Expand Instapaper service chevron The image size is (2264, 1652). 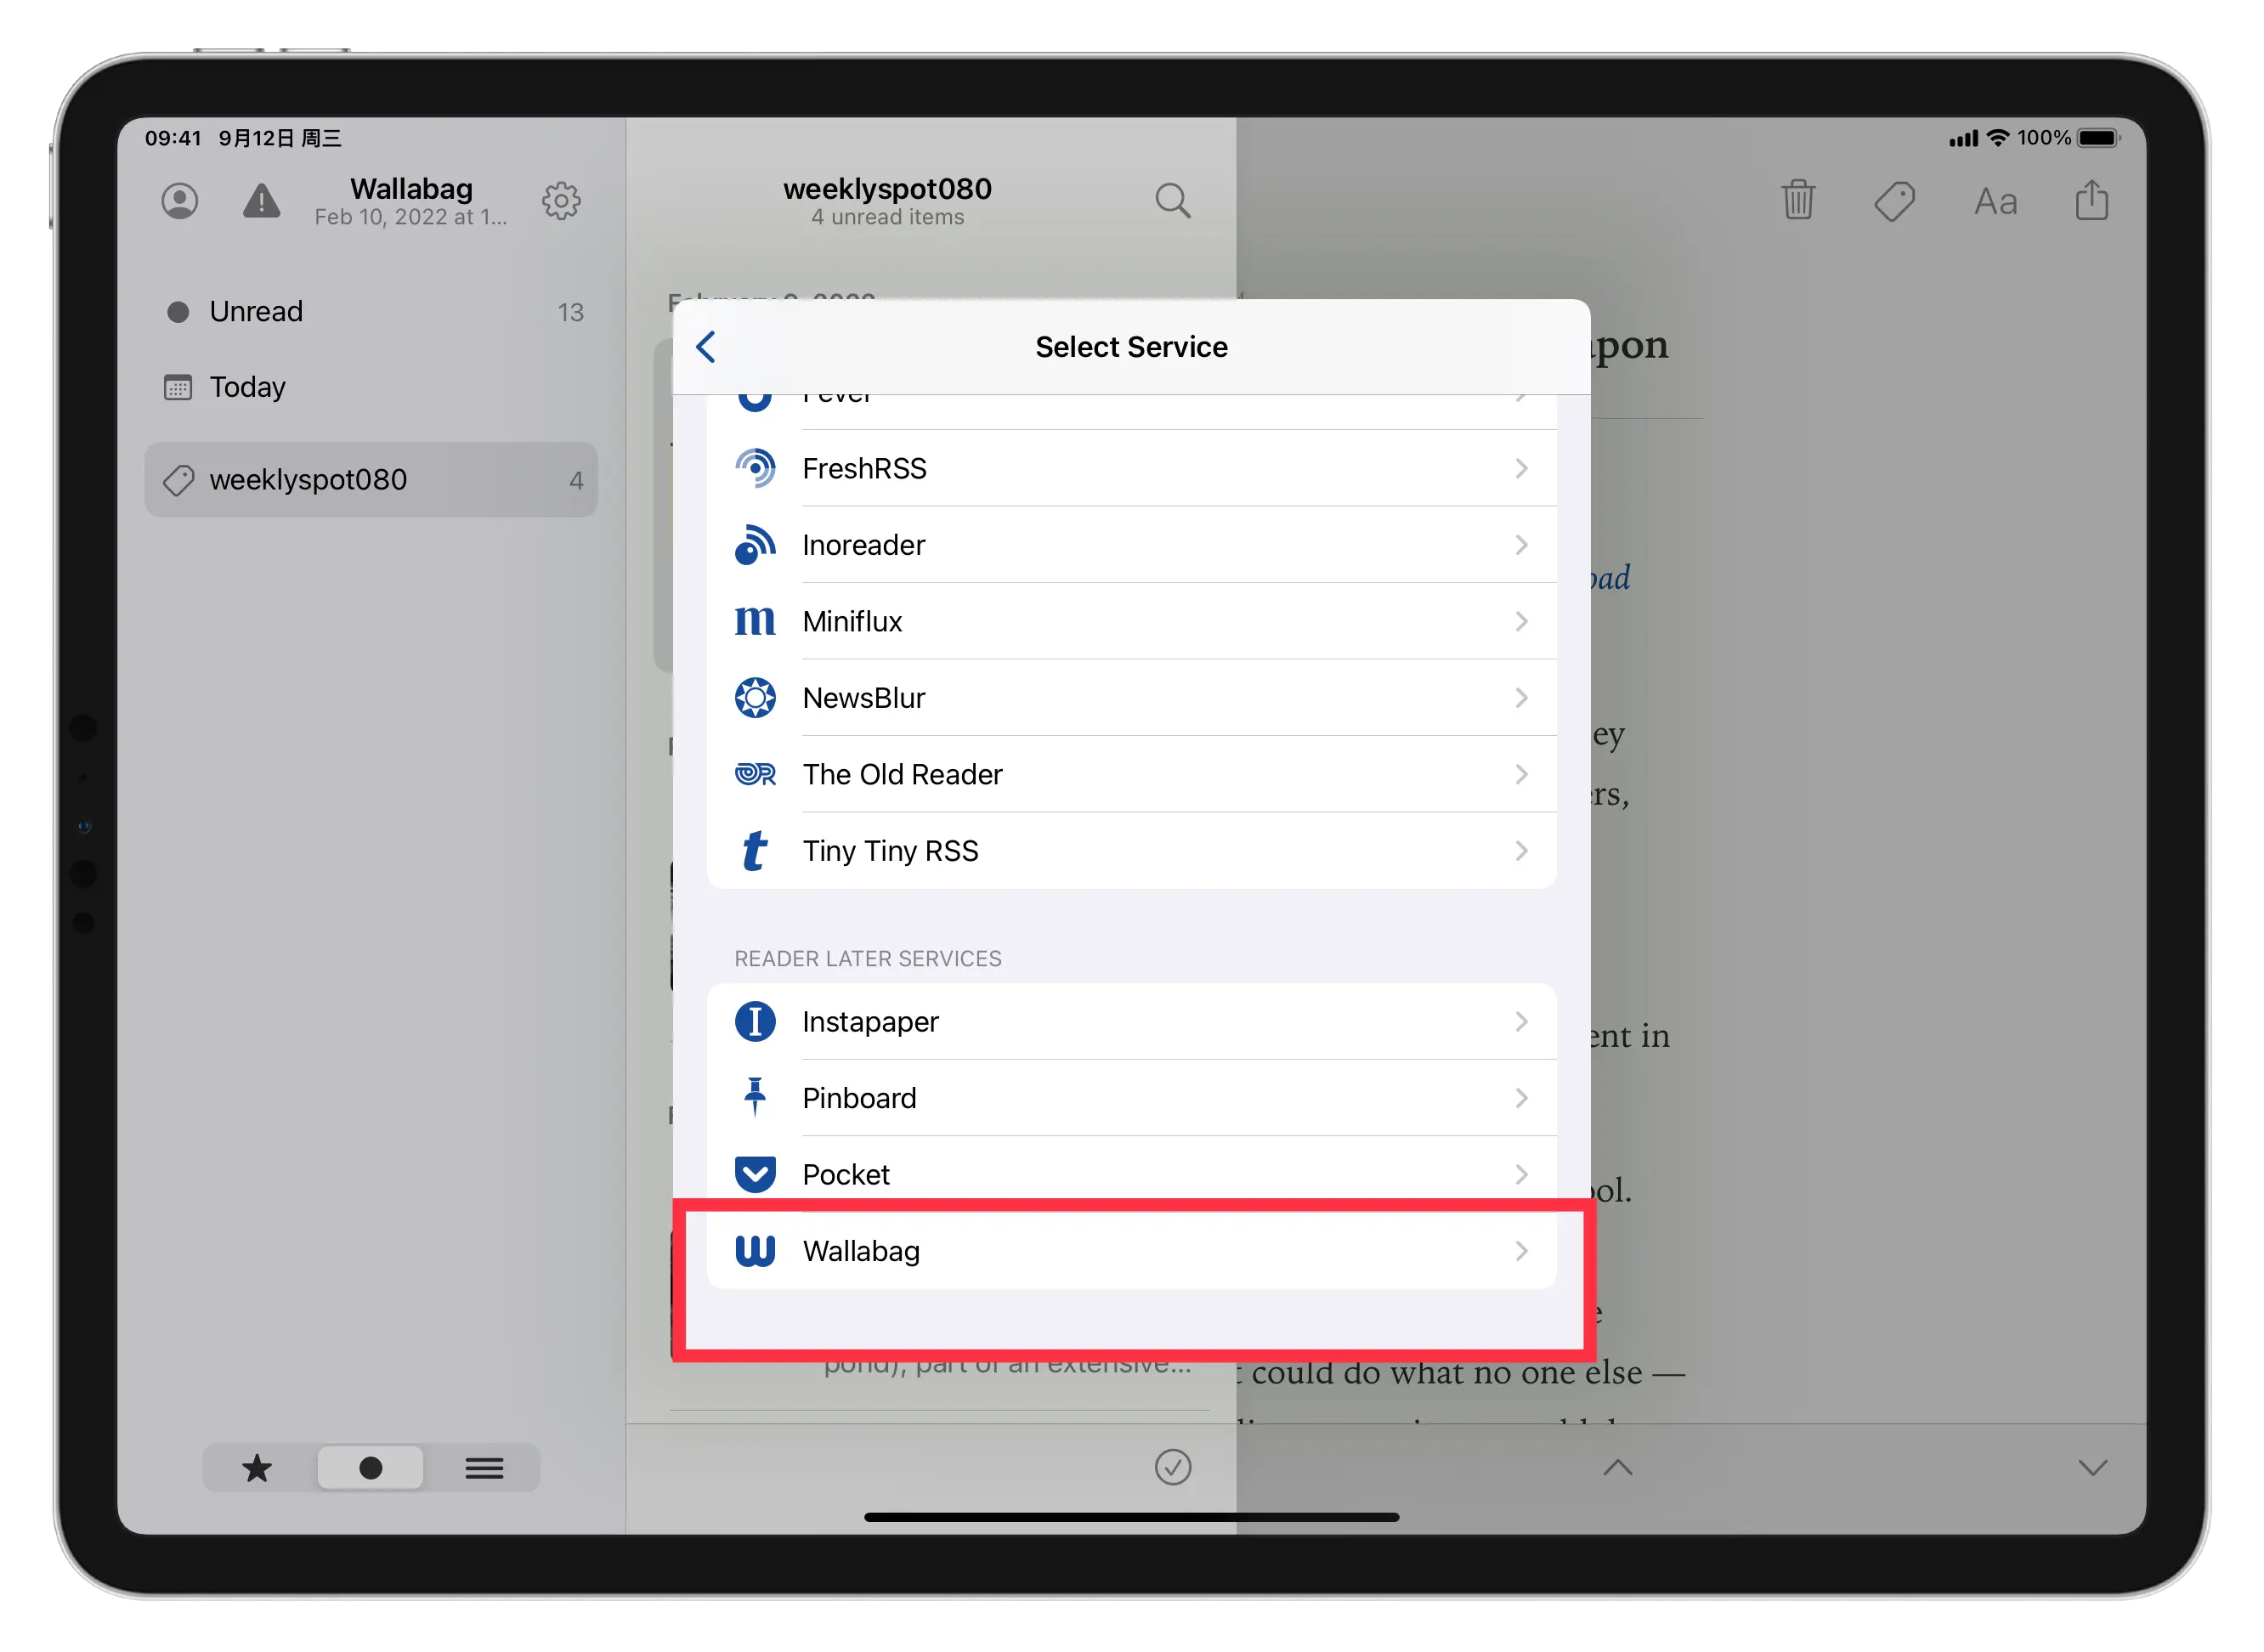point(1521,1022)
